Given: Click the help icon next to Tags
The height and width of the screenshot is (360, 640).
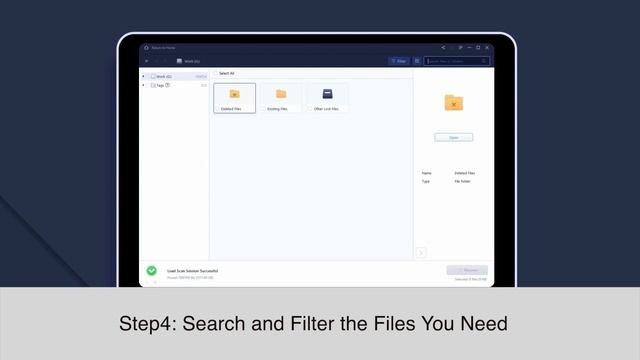Looking at the screenshot, I should [167, 85].
